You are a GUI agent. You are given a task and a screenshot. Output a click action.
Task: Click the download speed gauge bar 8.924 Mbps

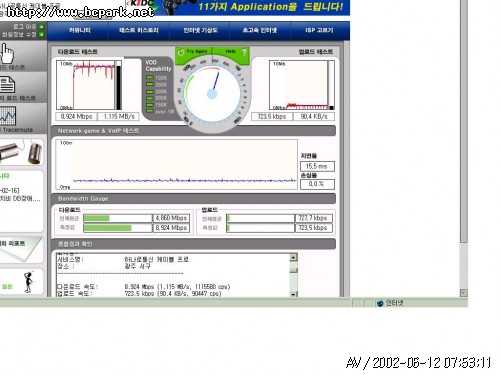(x=118, y=228)
